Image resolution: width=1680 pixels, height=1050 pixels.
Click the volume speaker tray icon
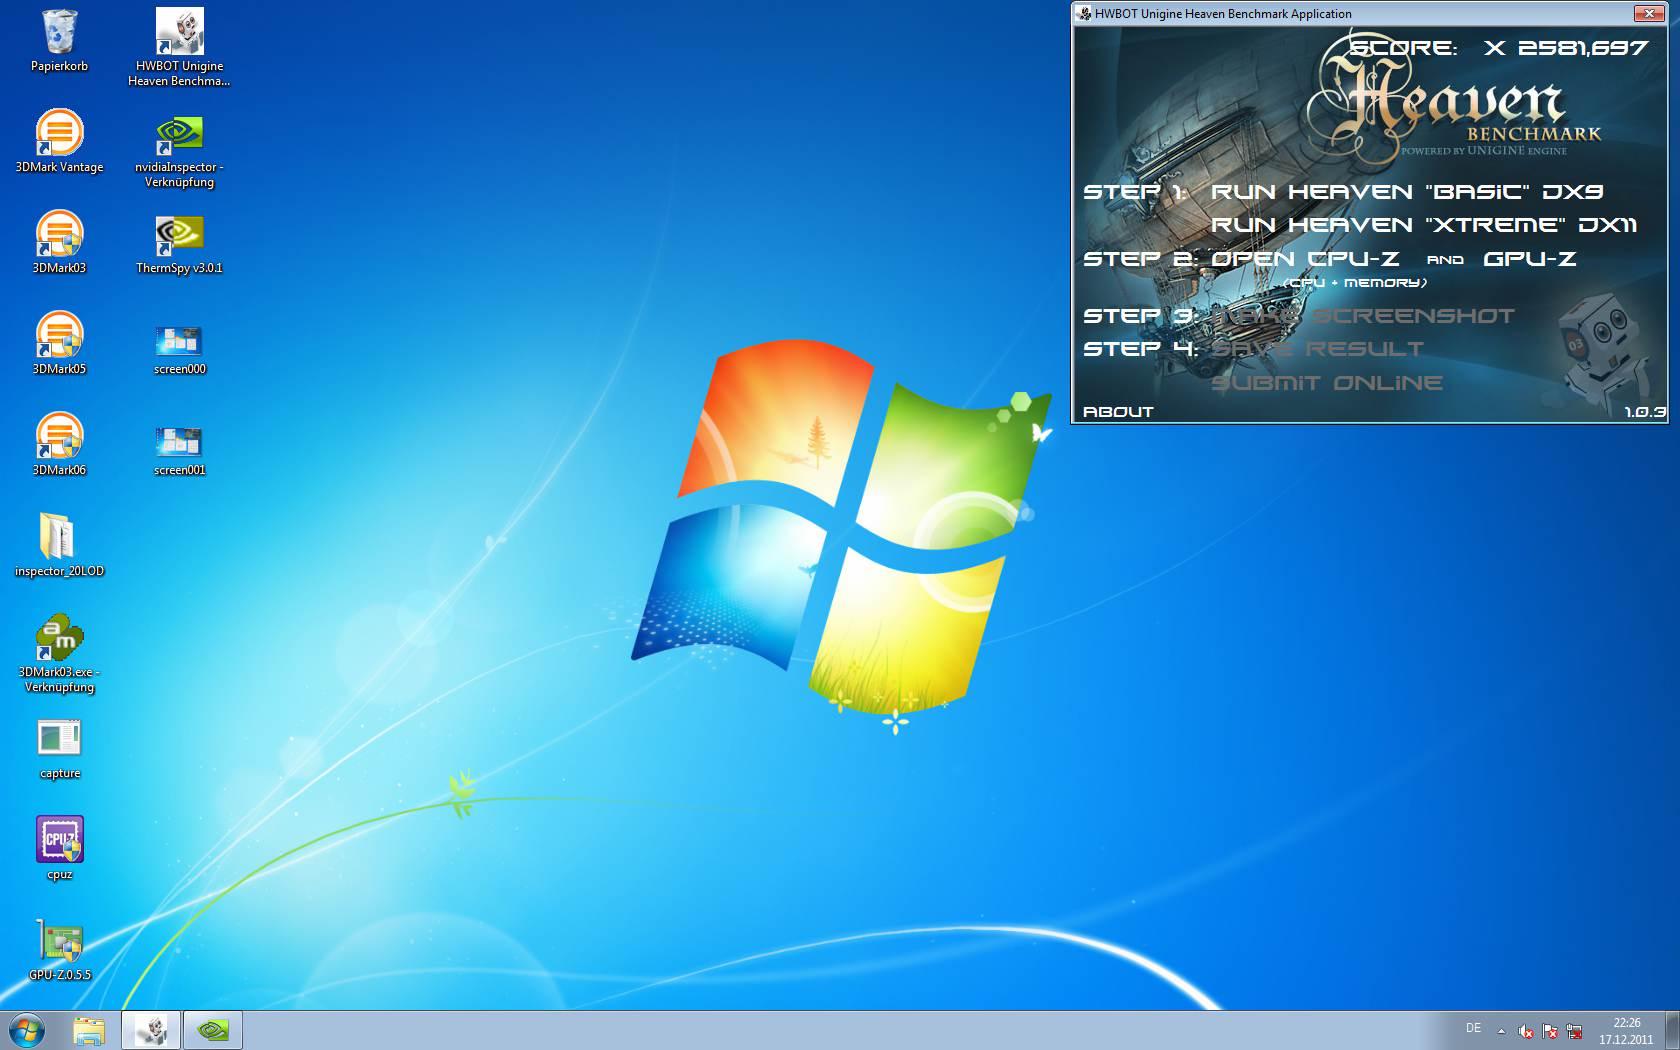click(x=1525, y=1031)
